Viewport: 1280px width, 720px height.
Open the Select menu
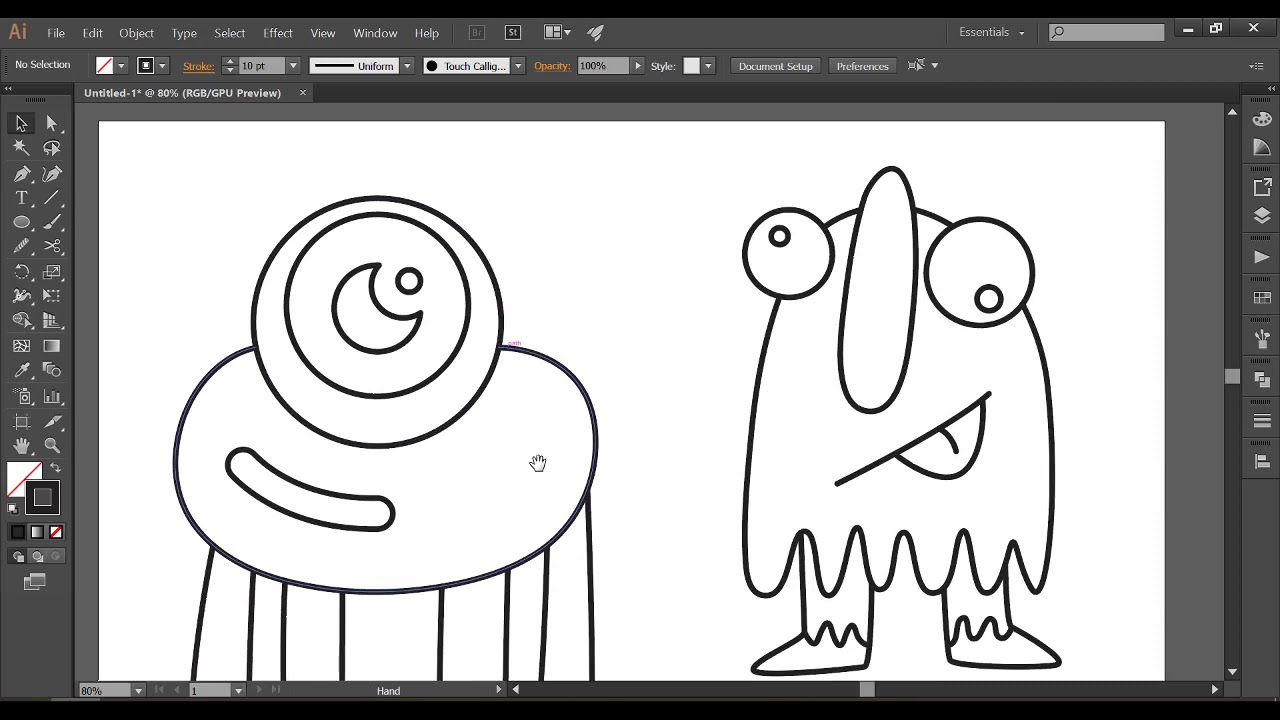pos(229,33)
